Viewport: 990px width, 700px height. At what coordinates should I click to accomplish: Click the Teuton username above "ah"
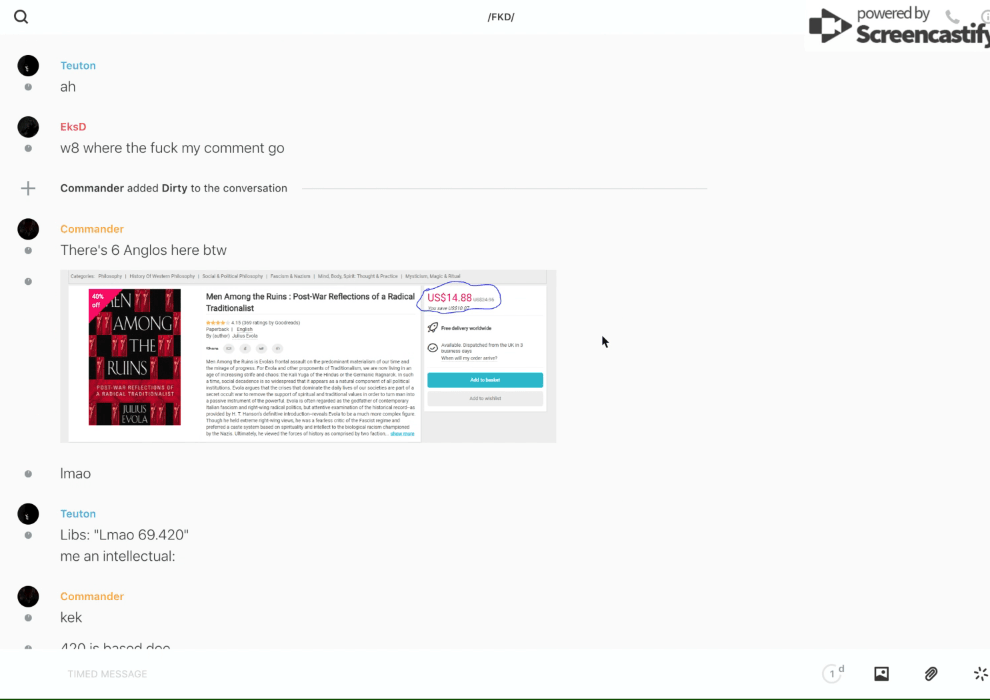(x=78, y=66)
